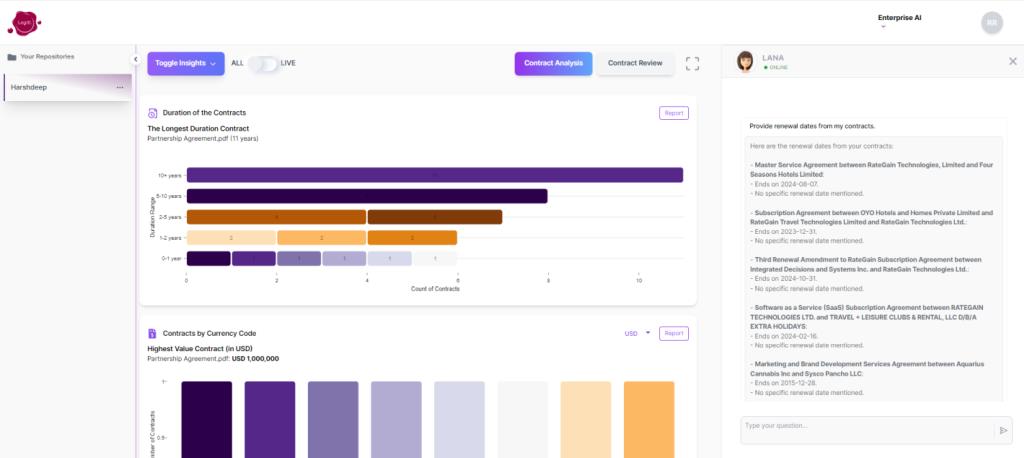Open the Harshdeep repository options menu

(x=120, y=88)
